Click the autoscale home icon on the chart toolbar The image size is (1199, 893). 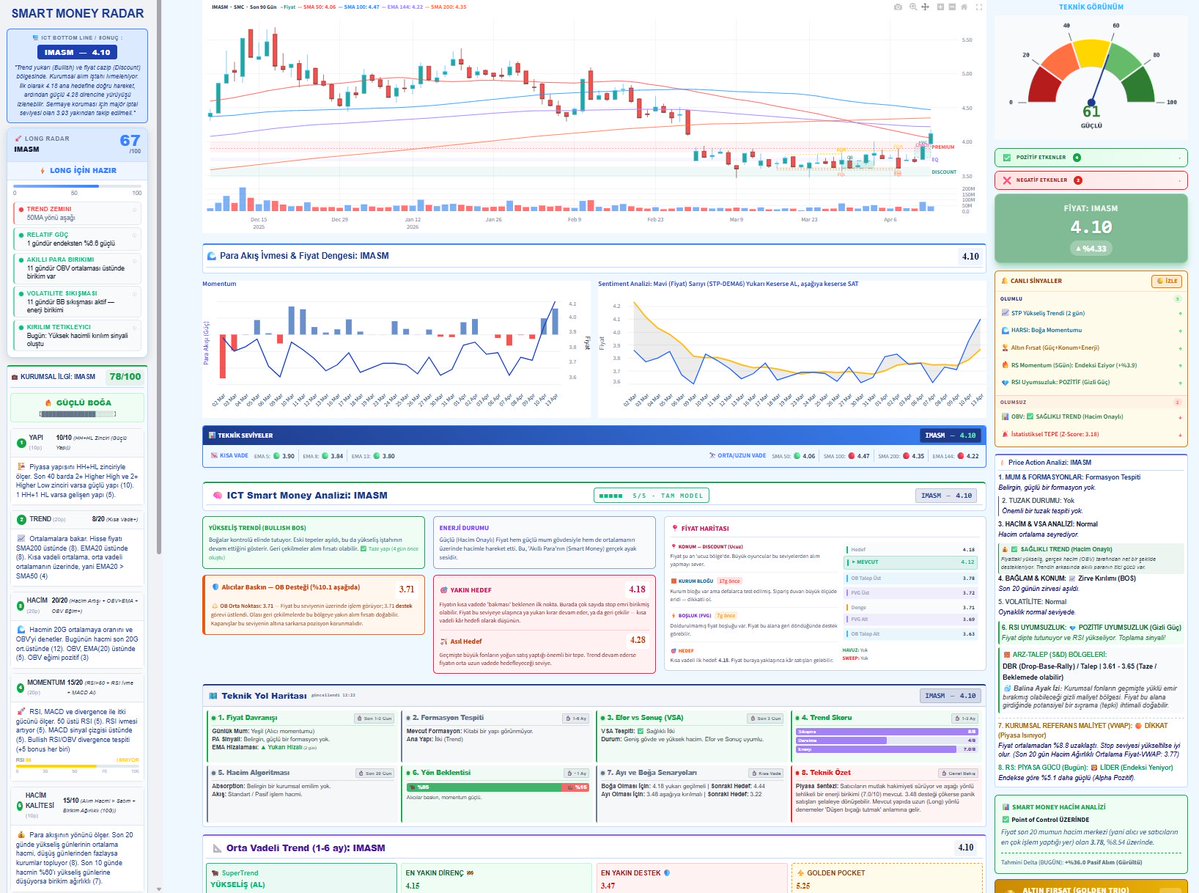click(964, 7)
